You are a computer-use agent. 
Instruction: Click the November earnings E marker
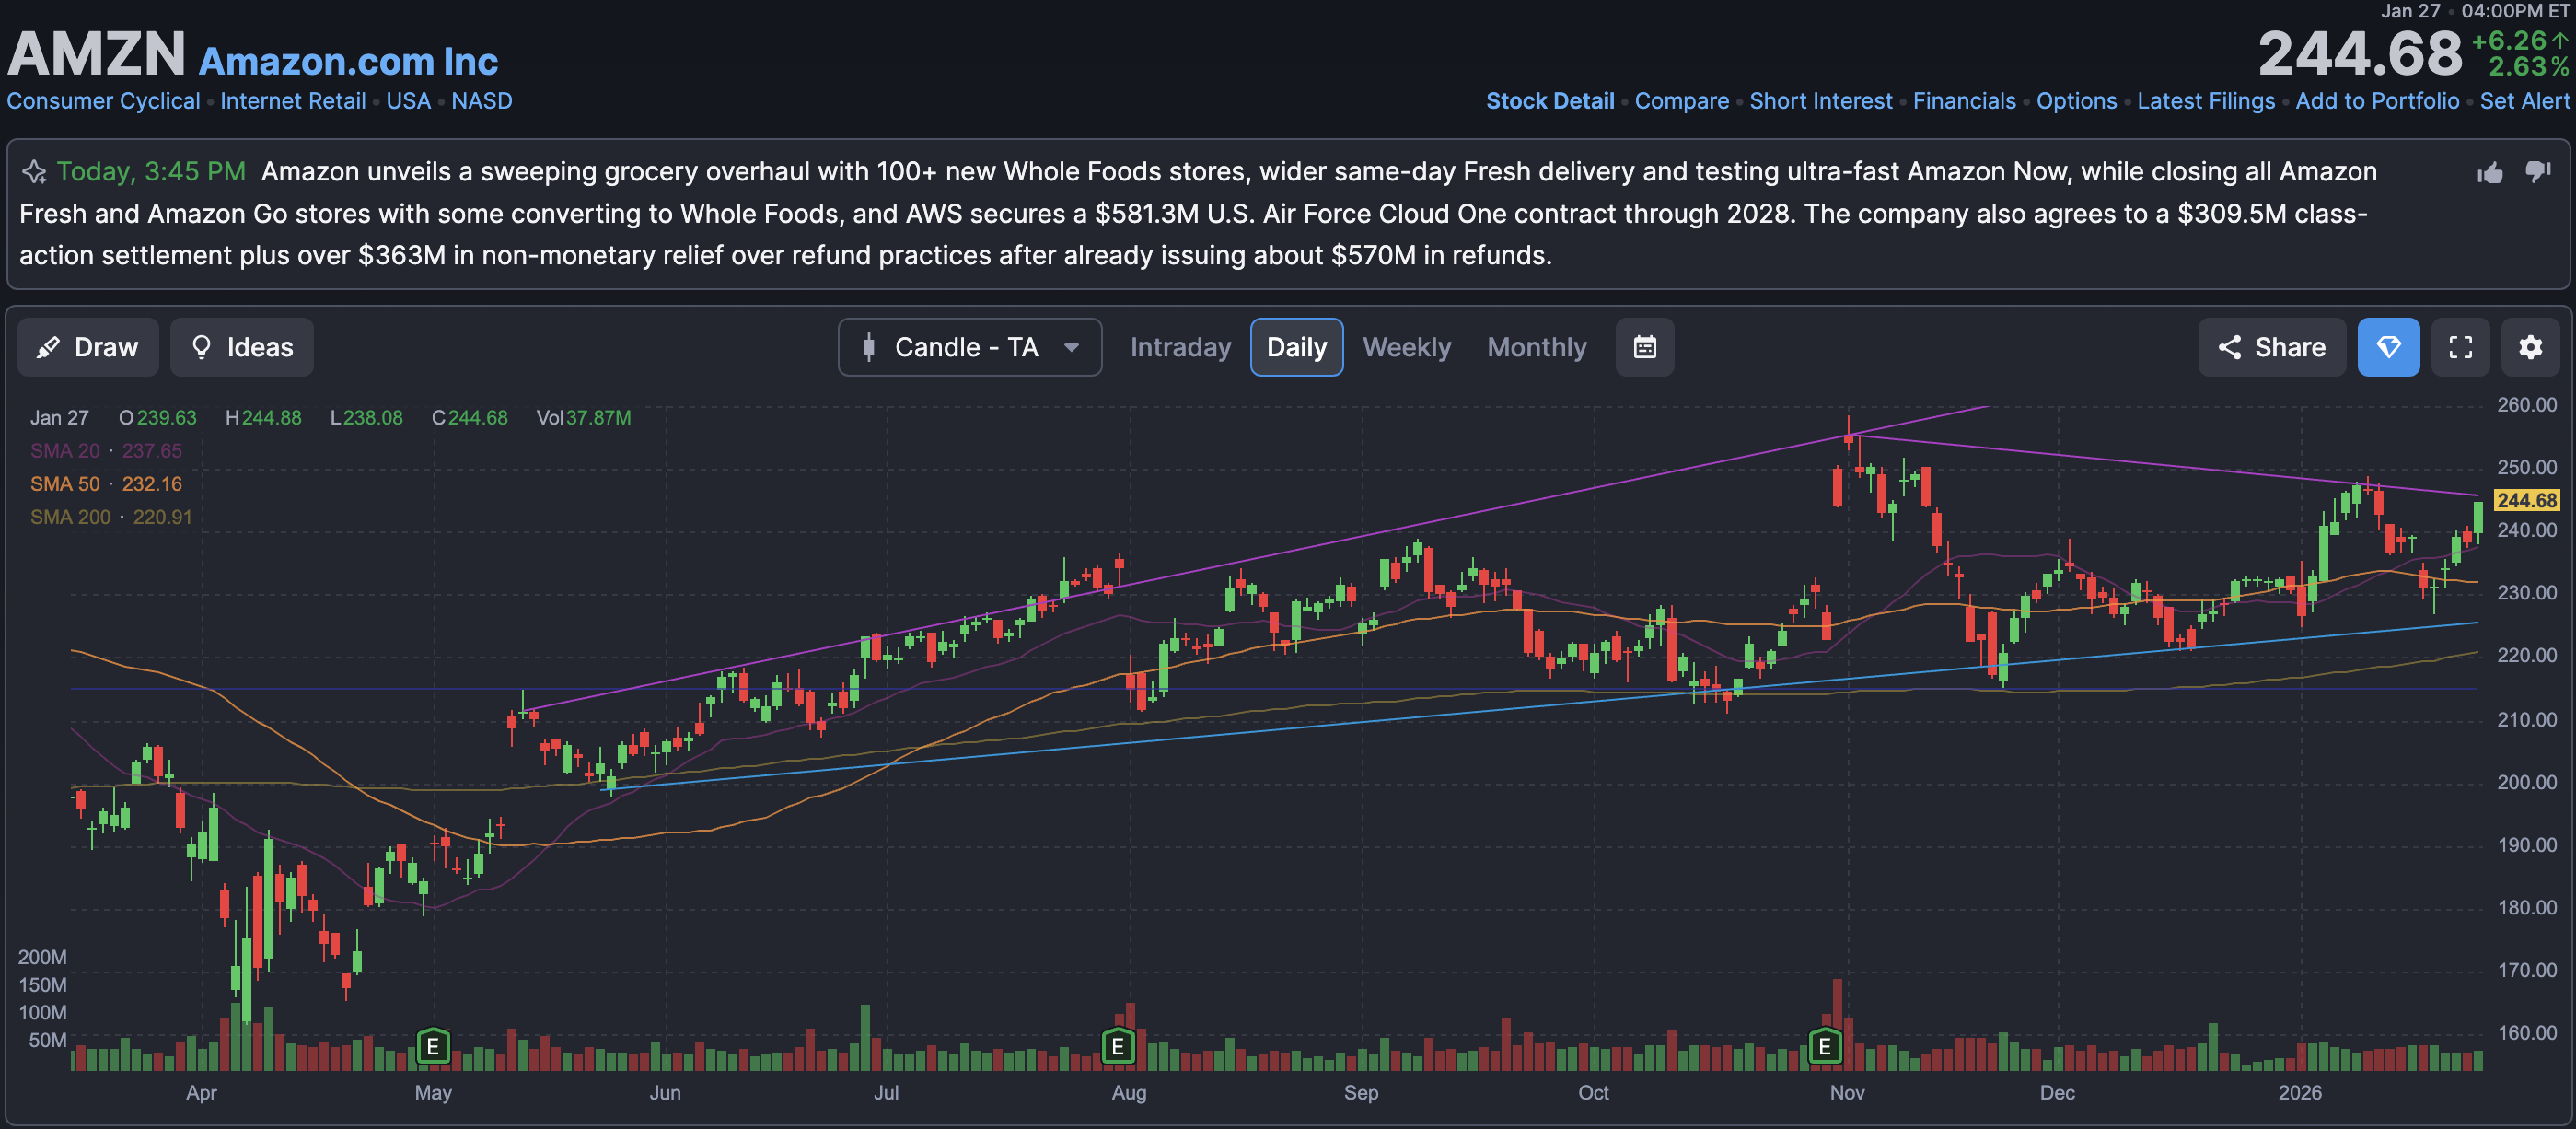coord(1824,1046)
